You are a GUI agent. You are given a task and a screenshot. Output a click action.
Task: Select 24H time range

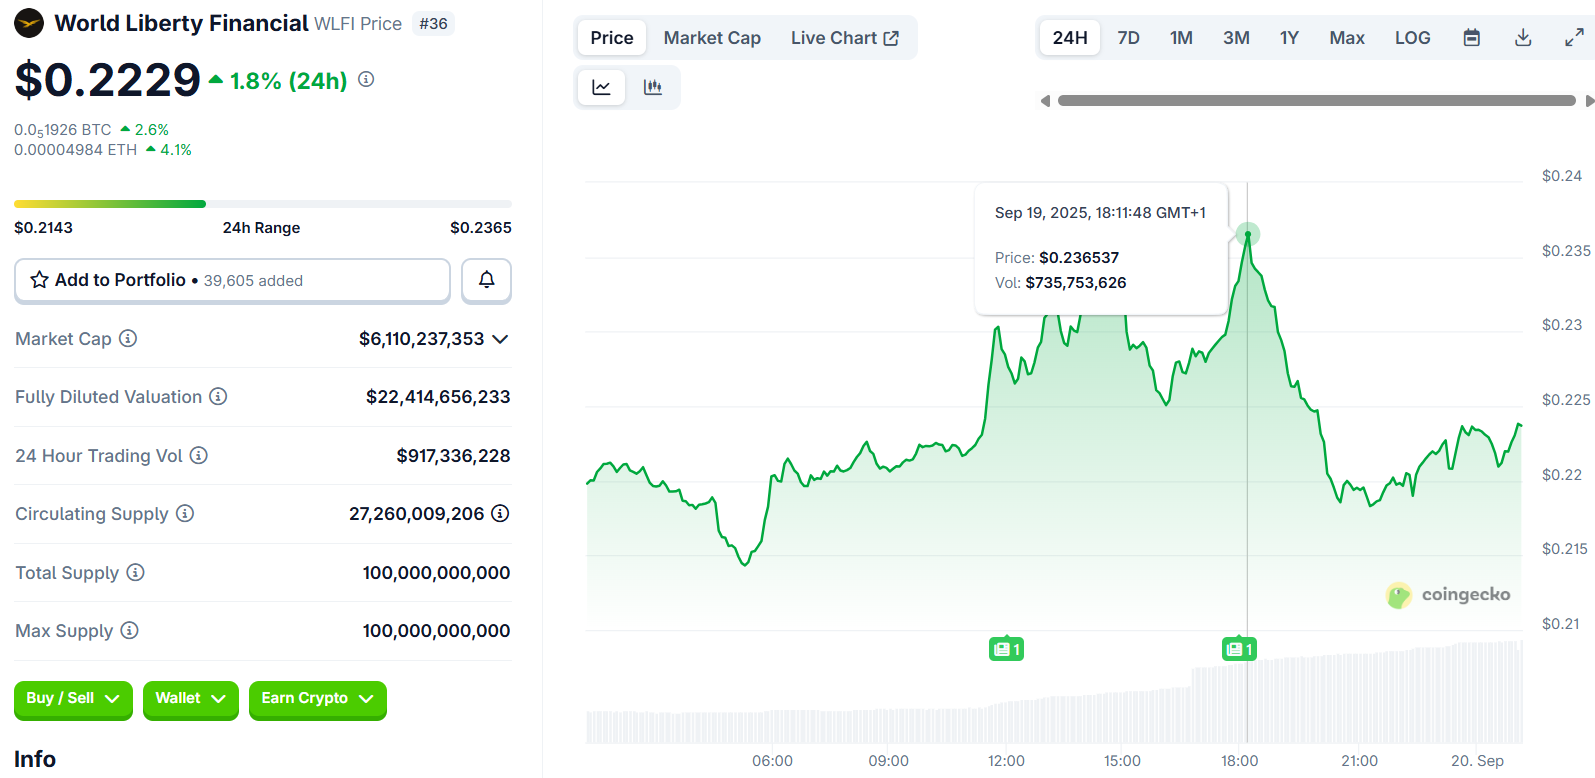(x=1070, y=38)
